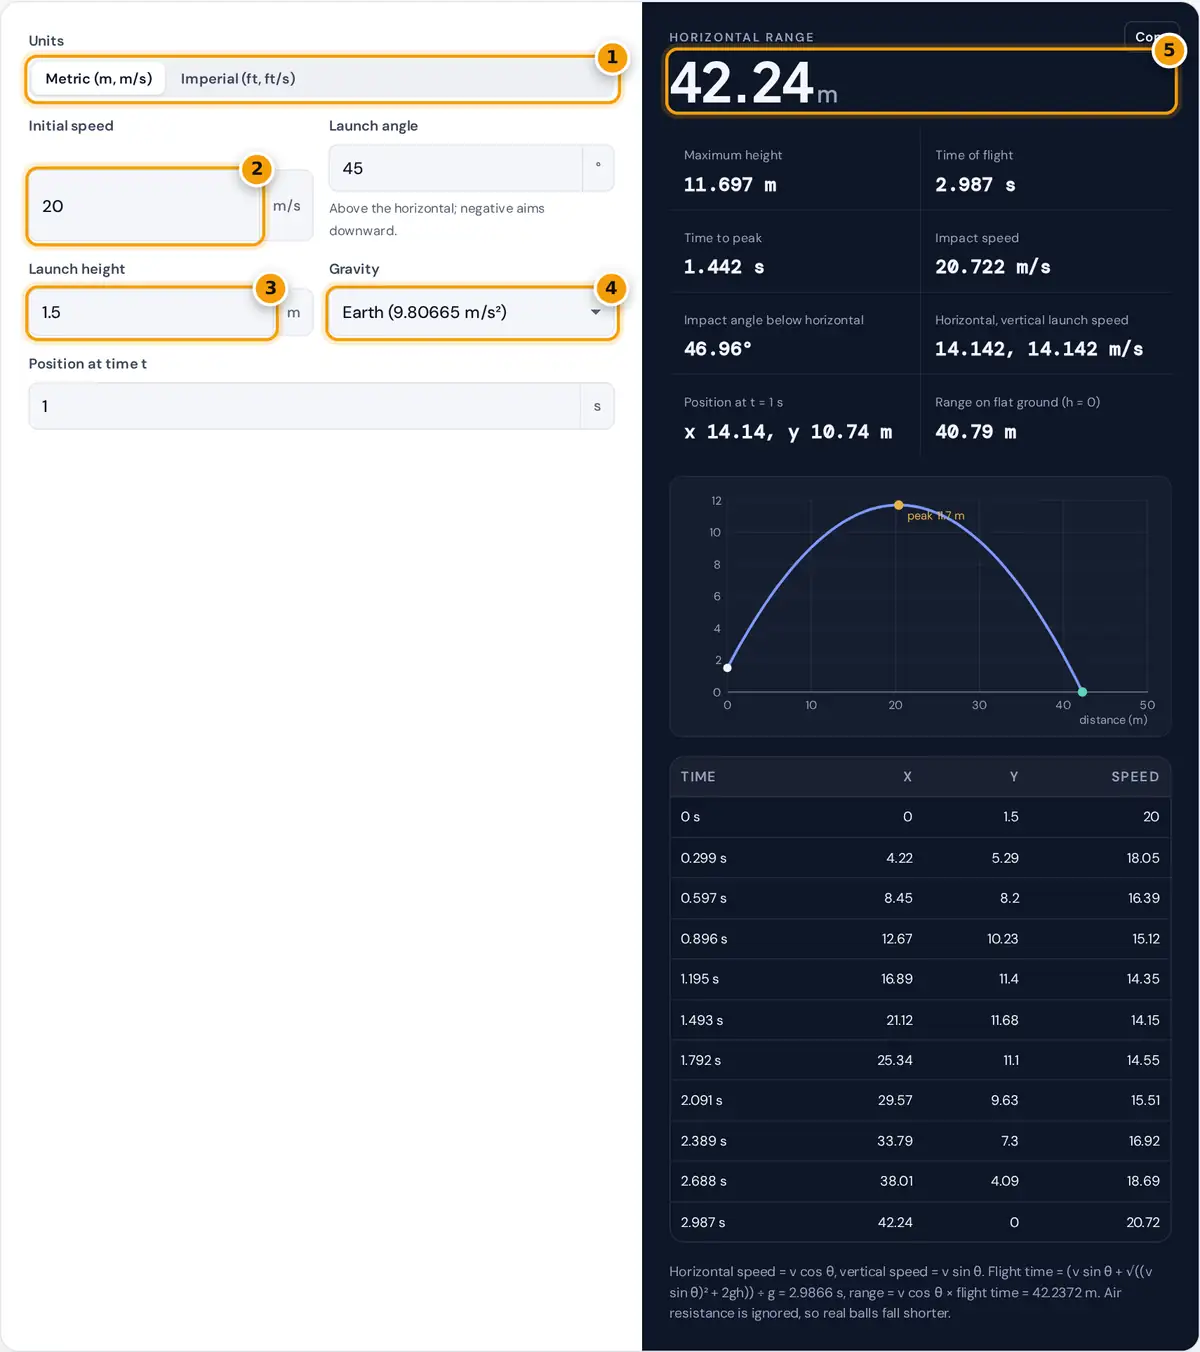Click the orange peak marker on chart
This screenshot has width=1200, height=1352.
(x=898, y=505)
